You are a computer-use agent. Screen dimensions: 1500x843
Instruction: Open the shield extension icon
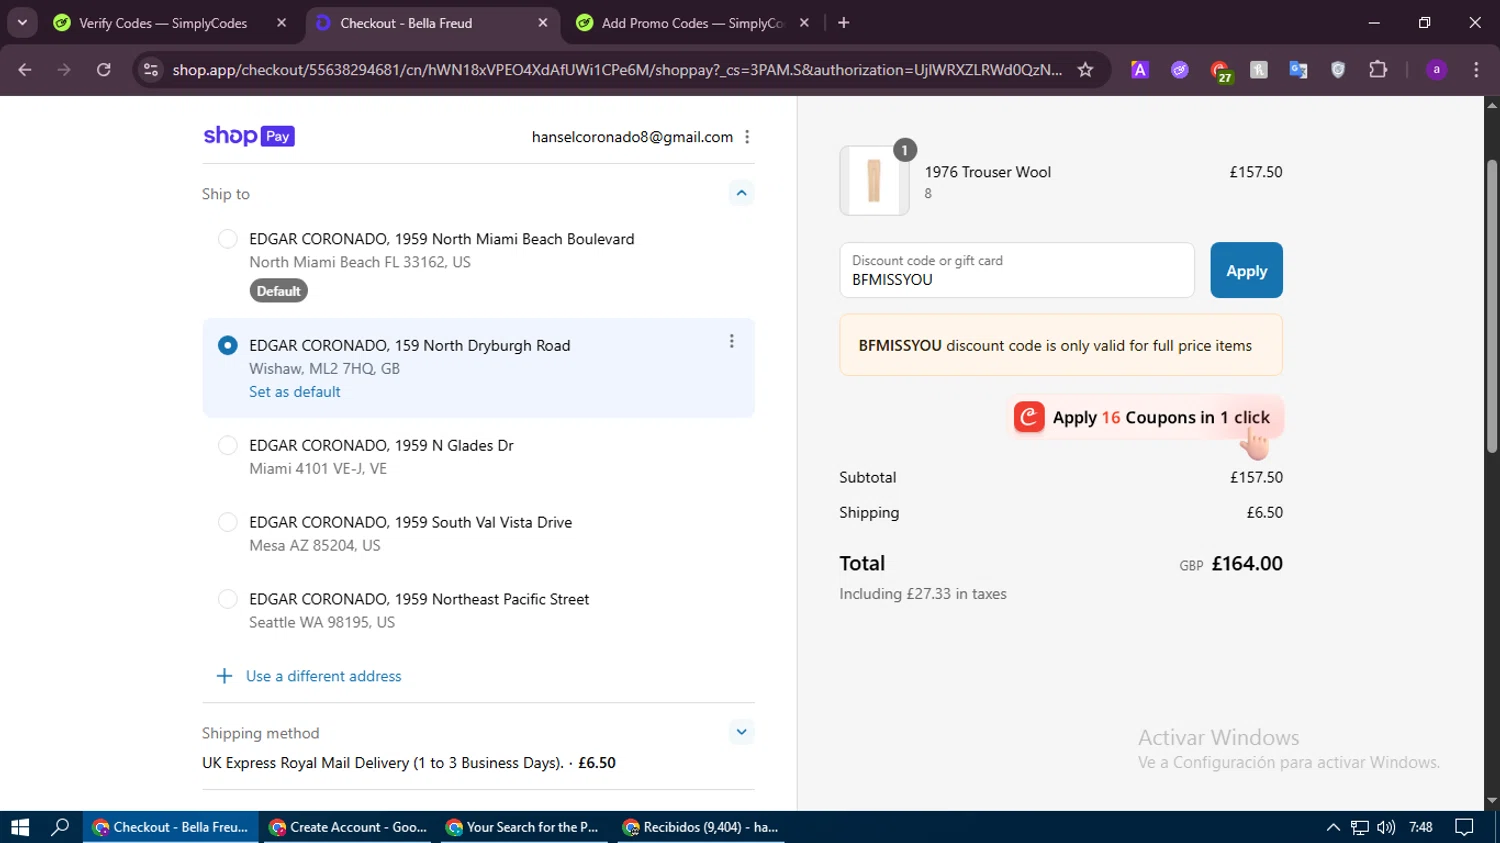pos(1338,70)
